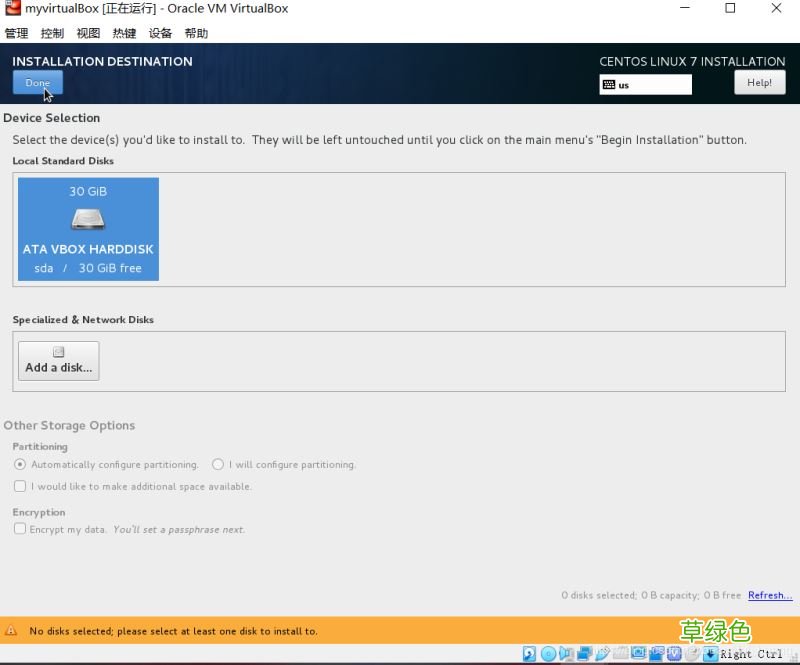Viewport: 800px width, 665px height.
Task: Choose I will configure partitioning
Action: click(218, 464)
